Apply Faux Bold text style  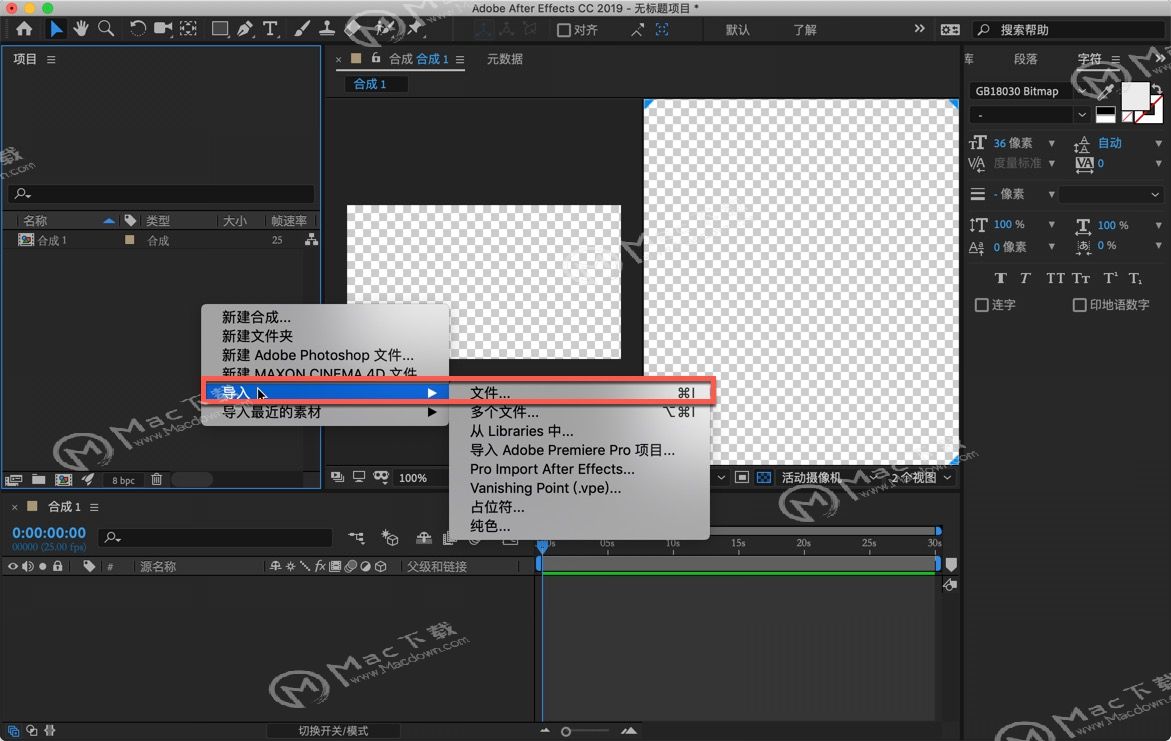[1001, 279]
